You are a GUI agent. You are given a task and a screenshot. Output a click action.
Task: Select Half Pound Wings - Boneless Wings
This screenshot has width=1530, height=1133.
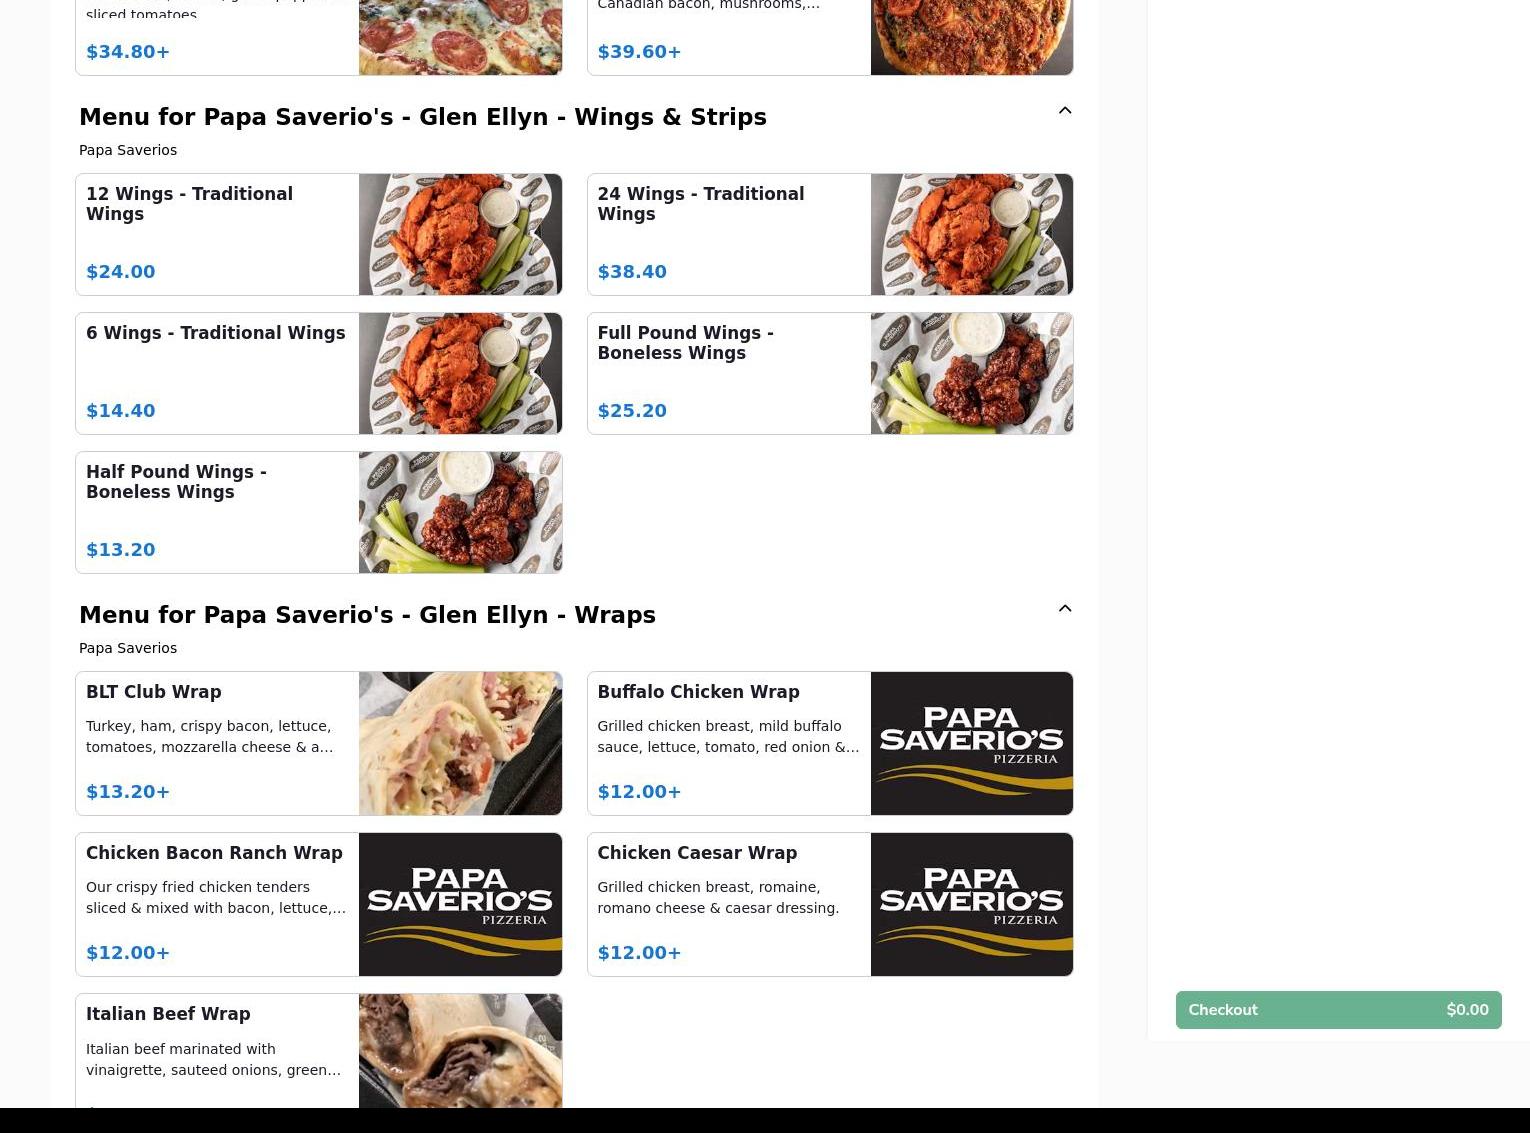point(318,513)
